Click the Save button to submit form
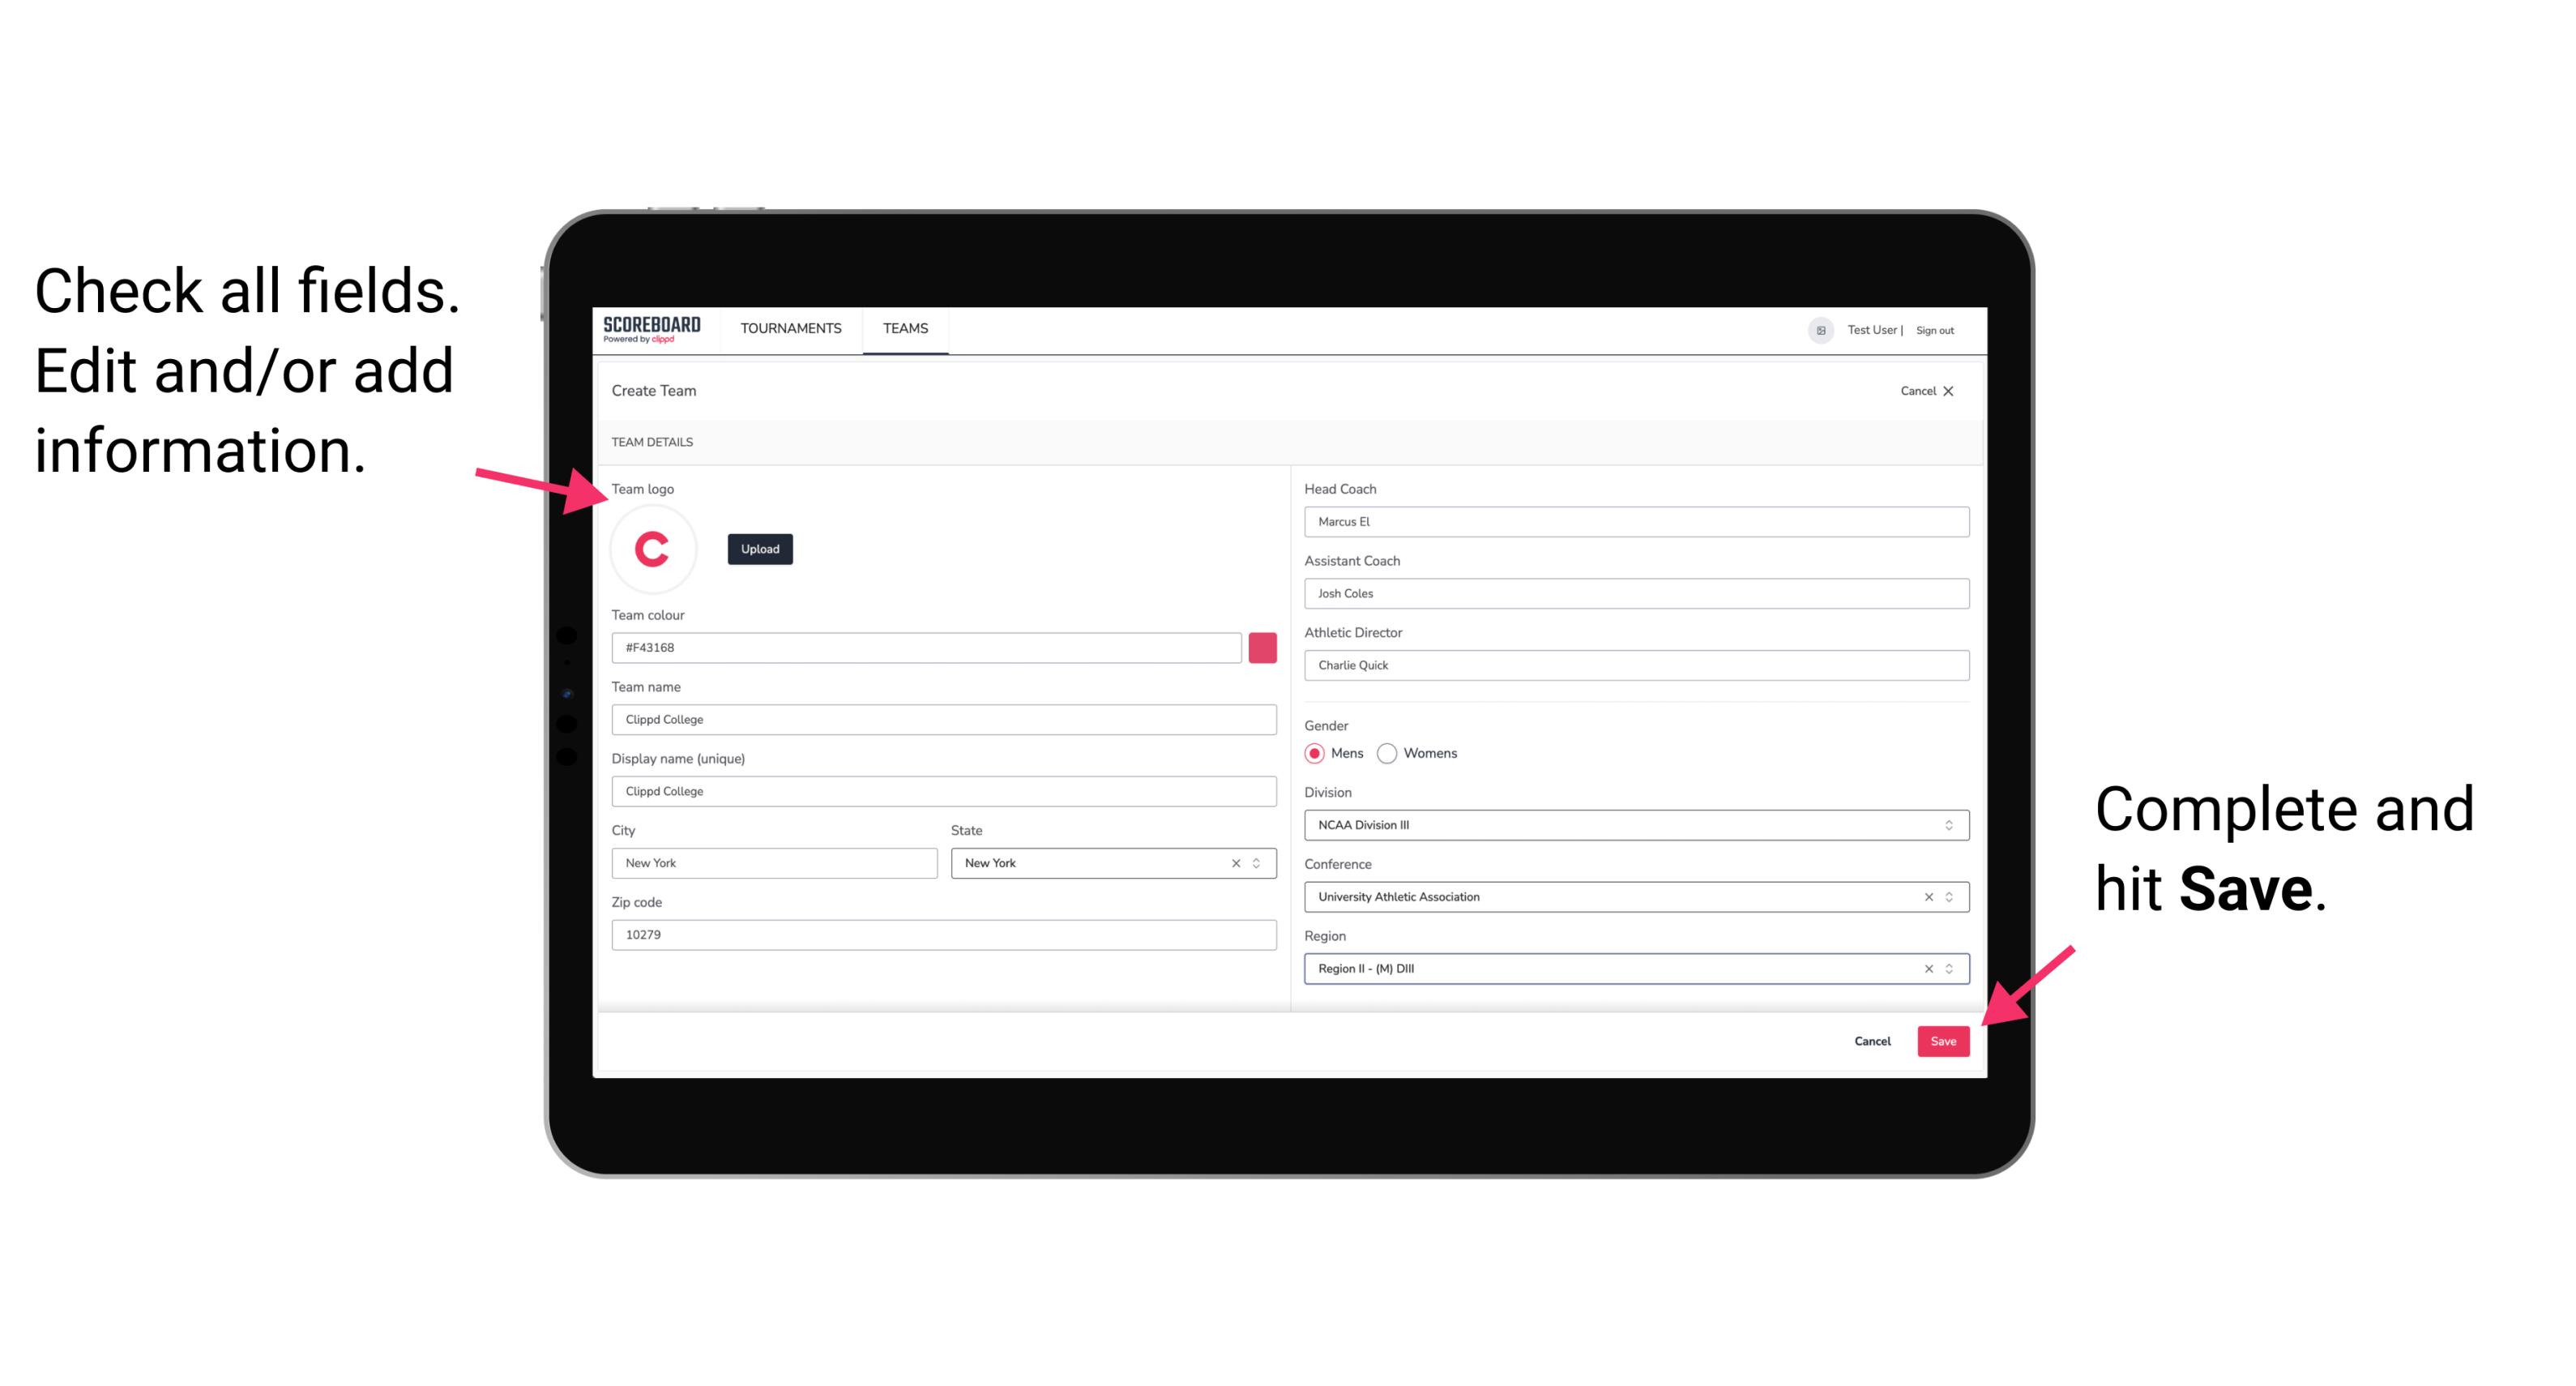The height and width of the screenshot is (1386, 2576). (x=1943, y=1039)
